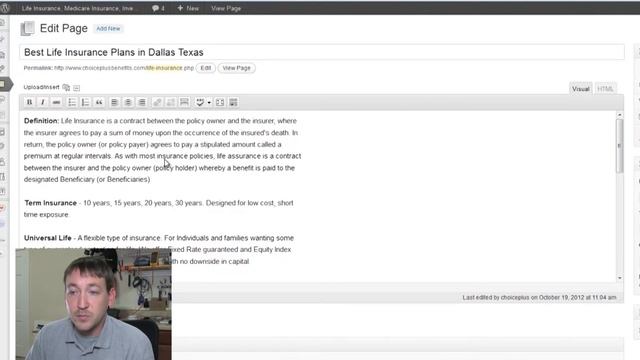
Task: Apply italic formatting with the I button
Action: click(x=42, y=102)
